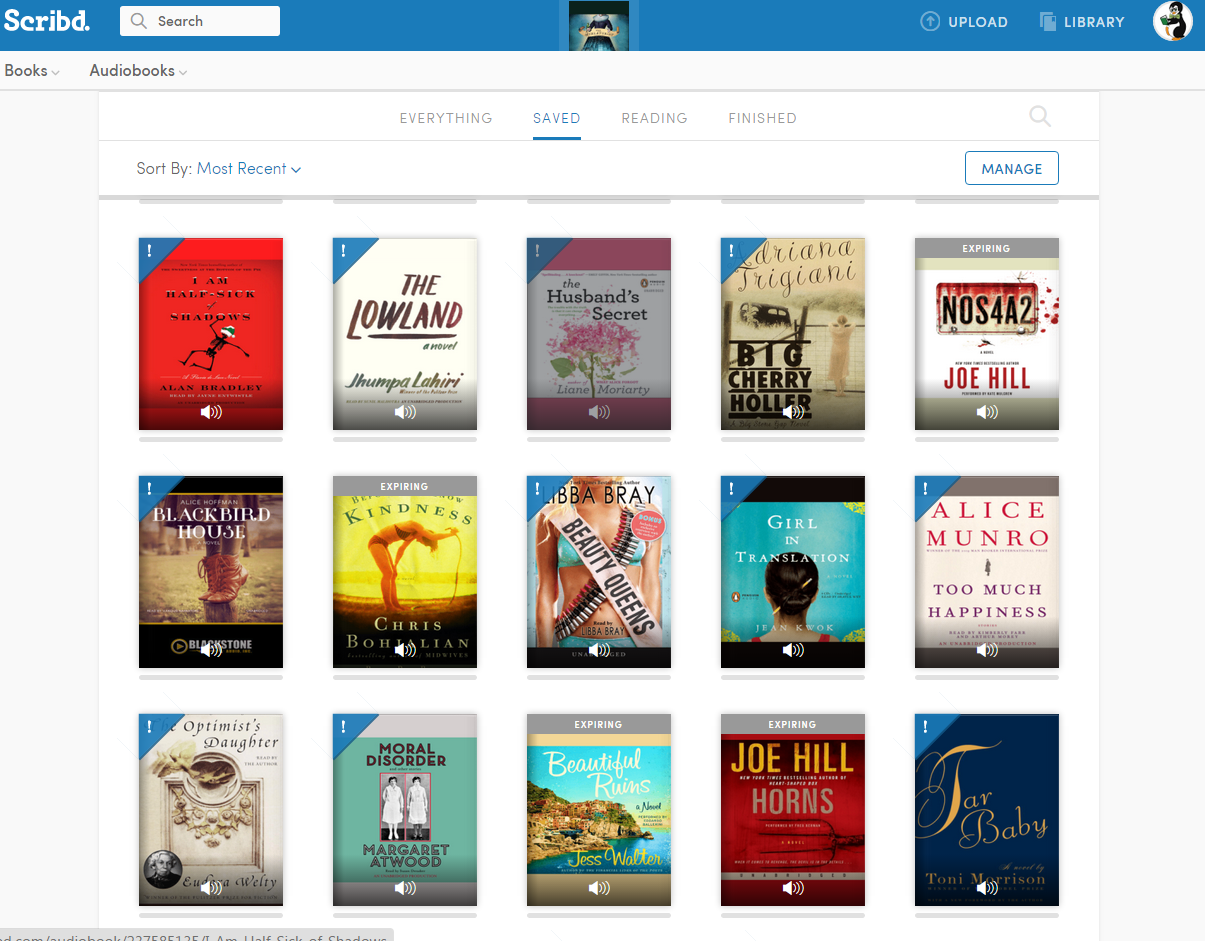Switch to the Everything tab
The height and width of the screenshot is (941, 1205).
[x=446, y=118]
